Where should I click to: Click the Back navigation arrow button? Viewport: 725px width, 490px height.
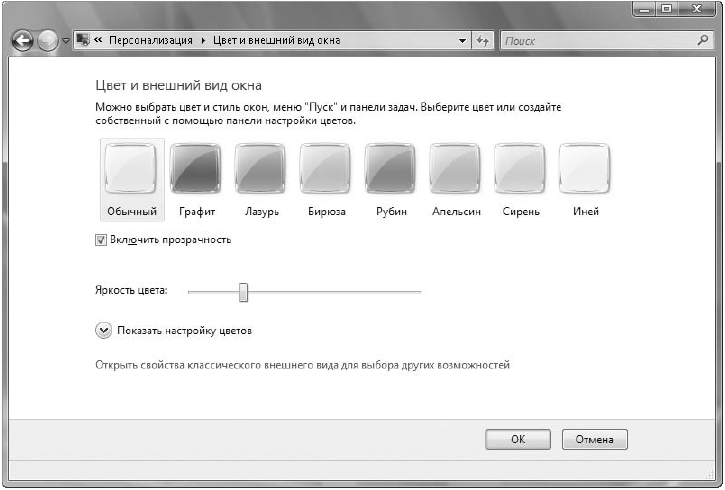tap(22, 41)
